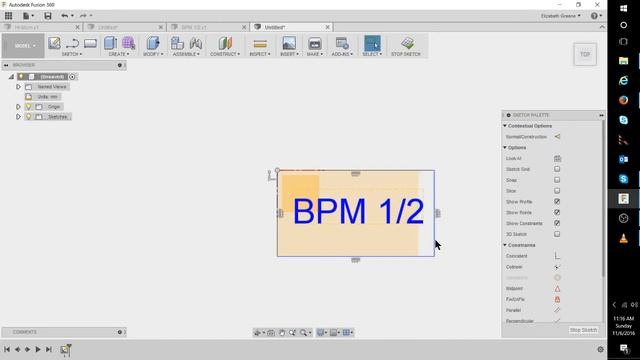
Task: Open the CONSTRUCT menu
Action: 225,54
